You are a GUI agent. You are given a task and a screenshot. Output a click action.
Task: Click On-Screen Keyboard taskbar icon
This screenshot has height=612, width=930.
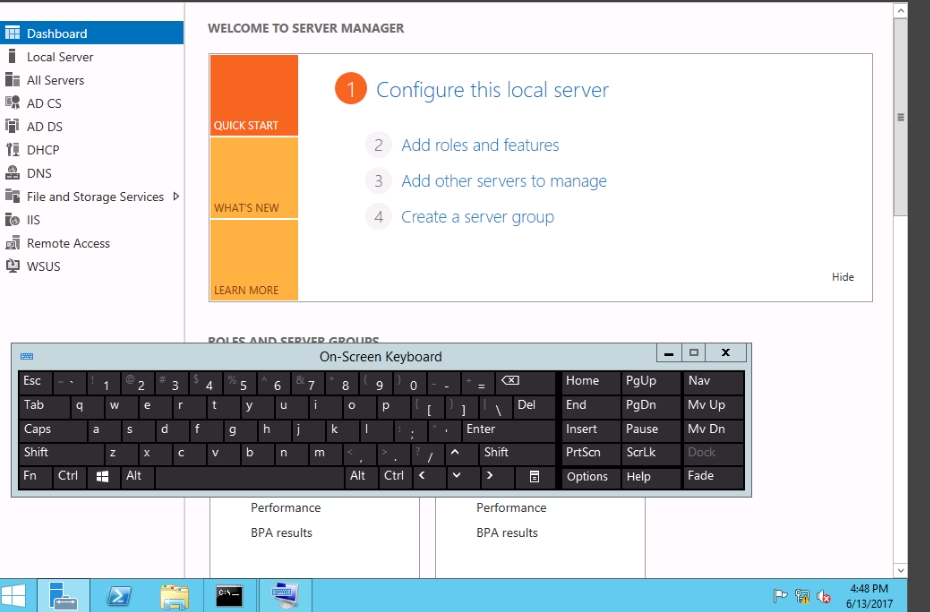pyautogui.click(x=284, y=595)
